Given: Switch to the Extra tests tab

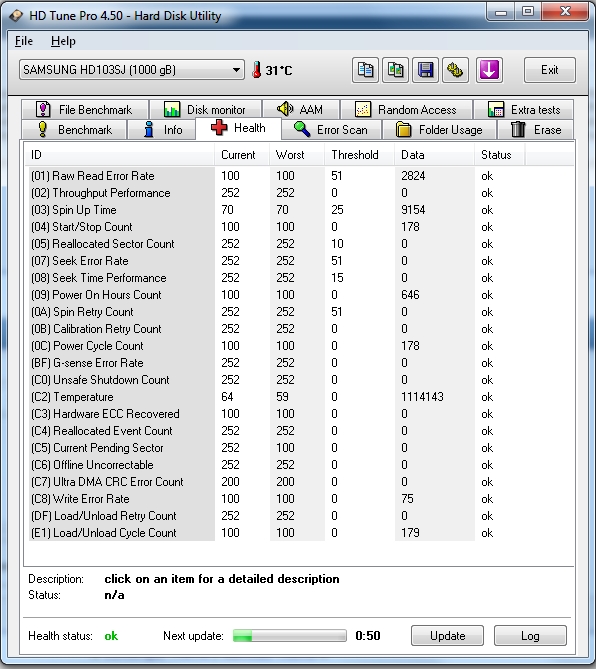Looking at the screenshot, I should pyautogui.click(x=523, y=110).
